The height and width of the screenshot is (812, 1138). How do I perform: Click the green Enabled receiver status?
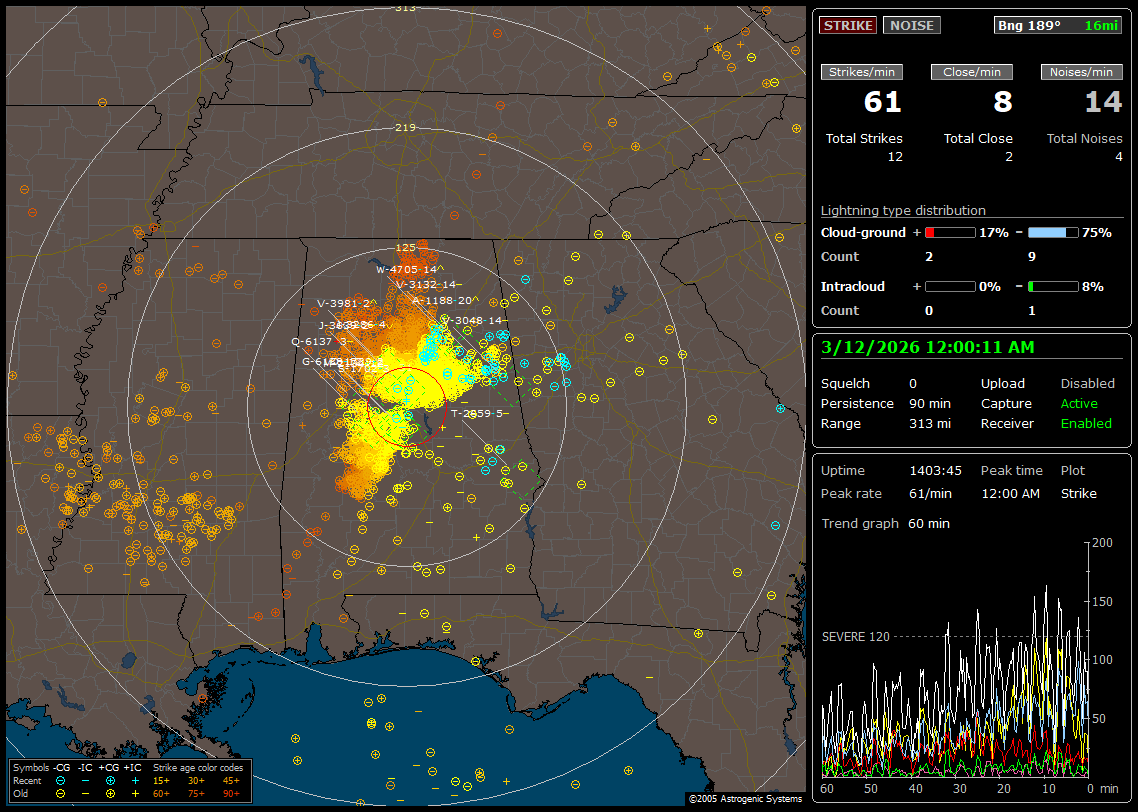click(x=1085, y=424)
